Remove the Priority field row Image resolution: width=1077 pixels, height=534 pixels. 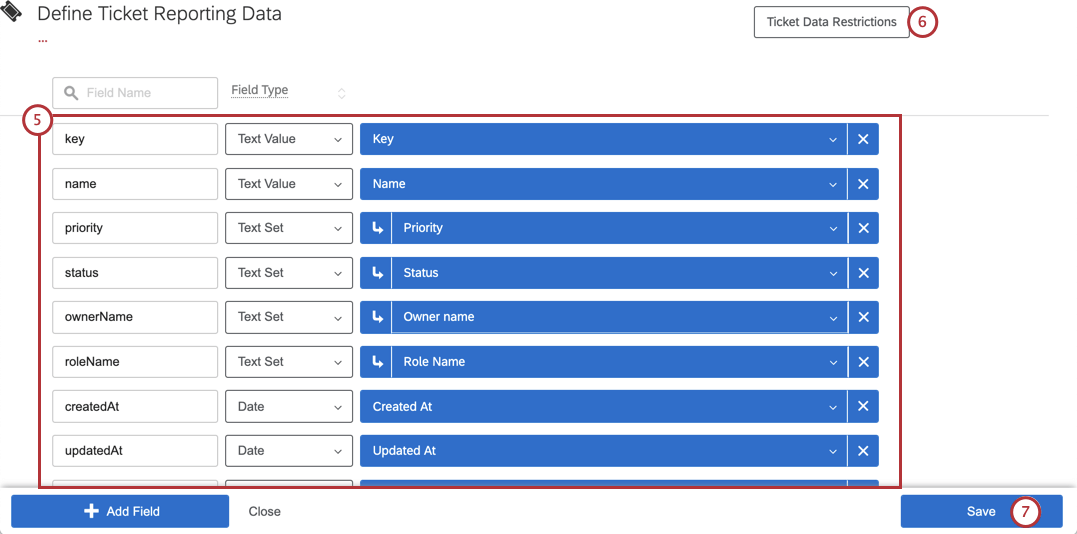coord(863,228)
